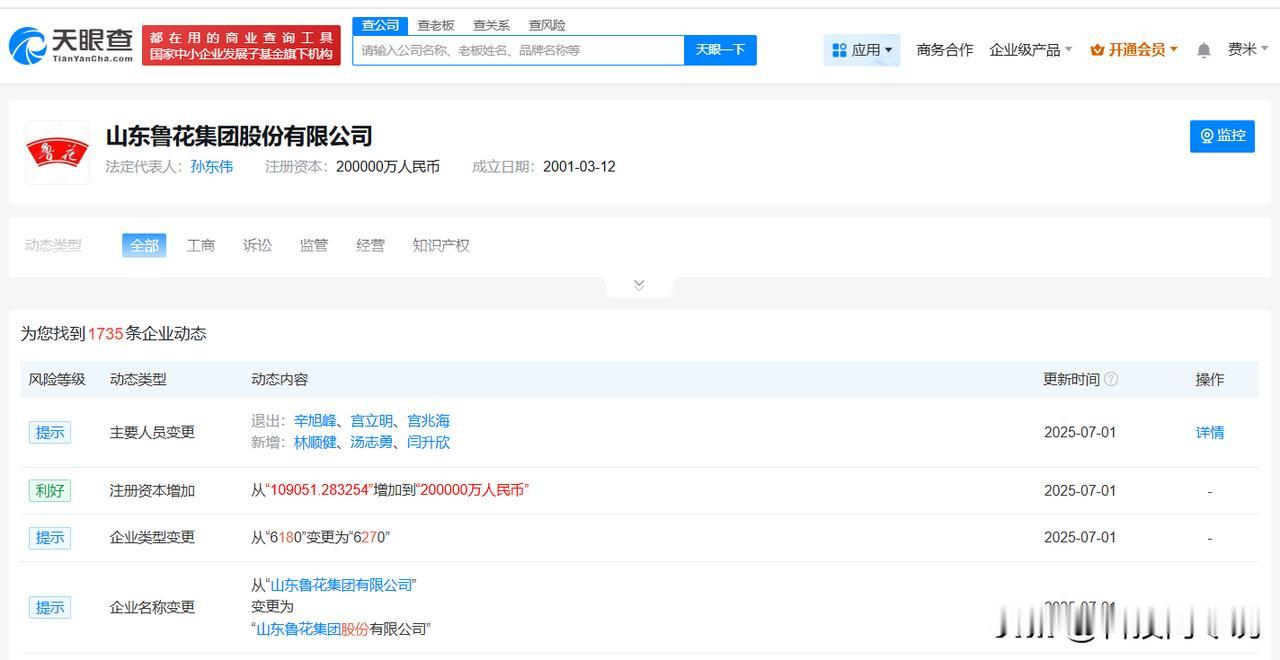
Task: Click the 利好 tag on 注册资本增加 row
Action: click(50, 491)
